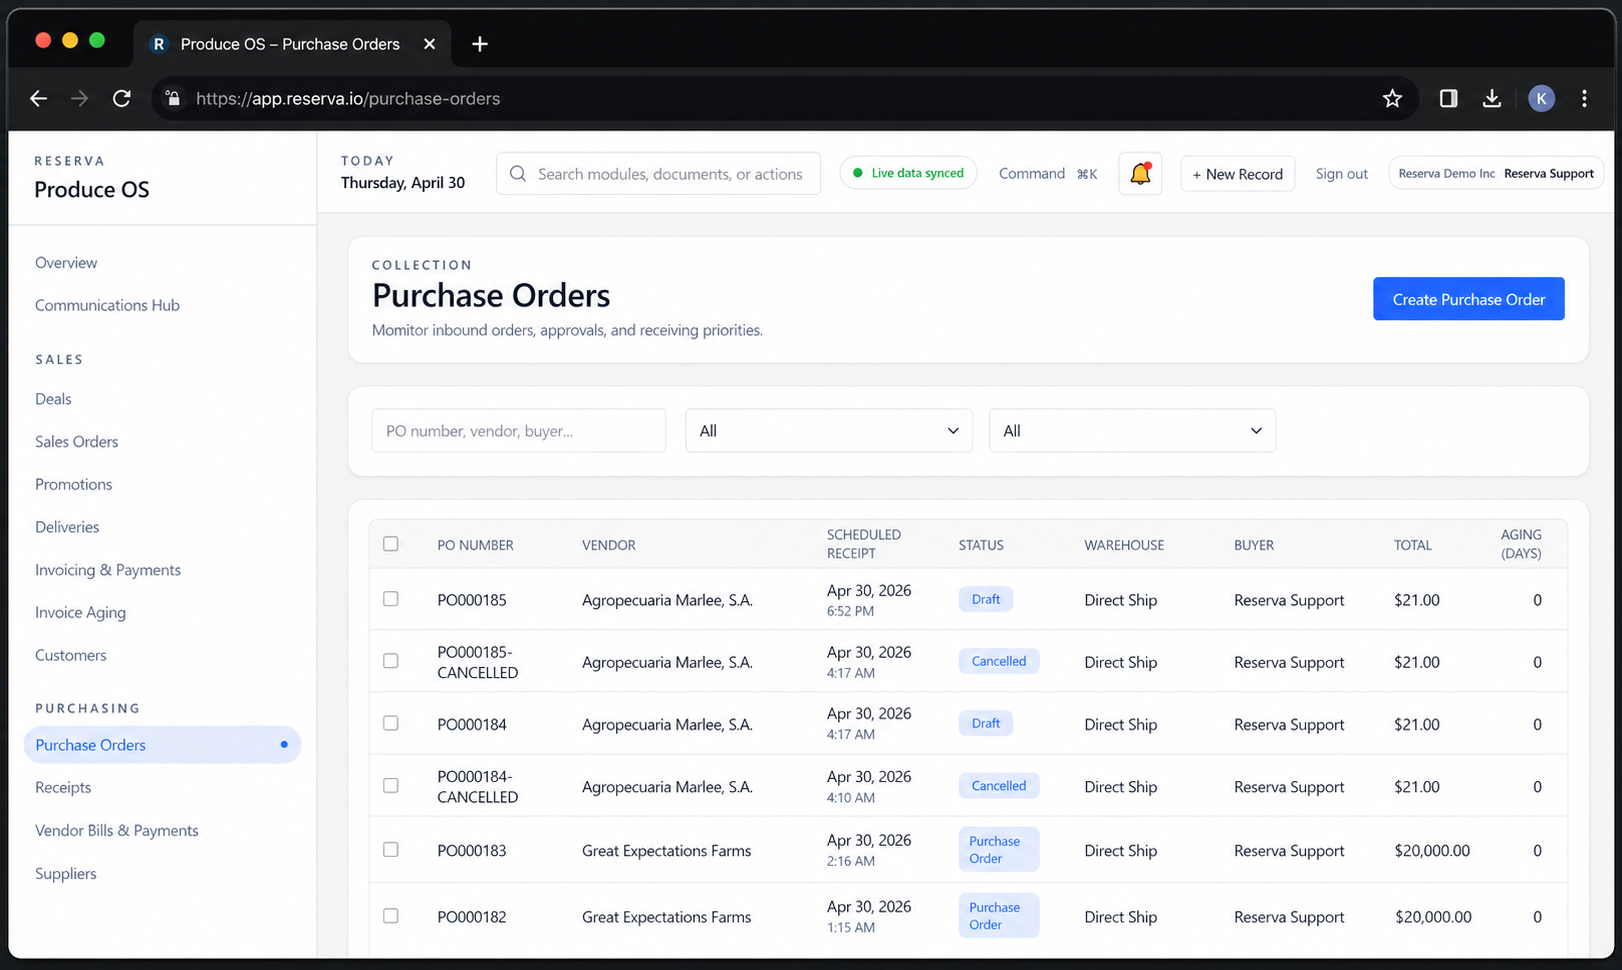Open Reserva Demo Inc account switcher
1622x970 pixels.
(1496, 173)
